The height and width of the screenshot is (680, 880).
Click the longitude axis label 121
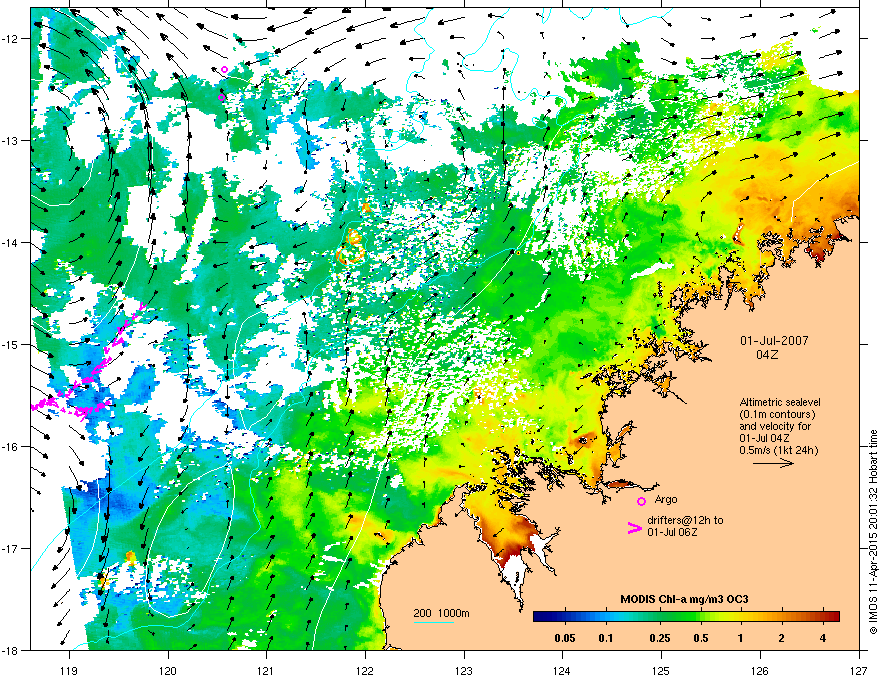tap(266, 670)
